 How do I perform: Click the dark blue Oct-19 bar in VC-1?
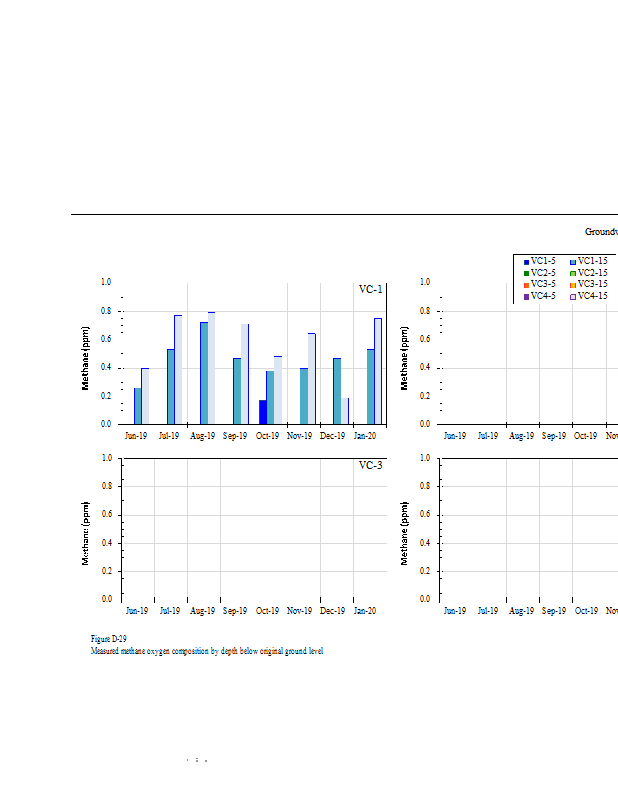263,412
